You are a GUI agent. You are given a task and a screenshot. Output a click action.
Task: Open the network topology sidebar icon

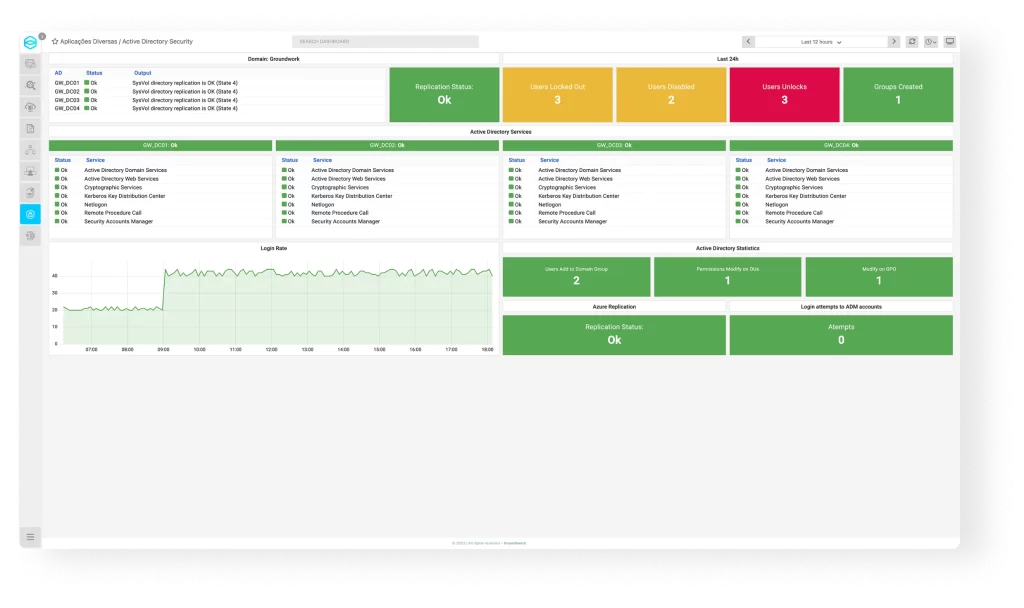31,150
